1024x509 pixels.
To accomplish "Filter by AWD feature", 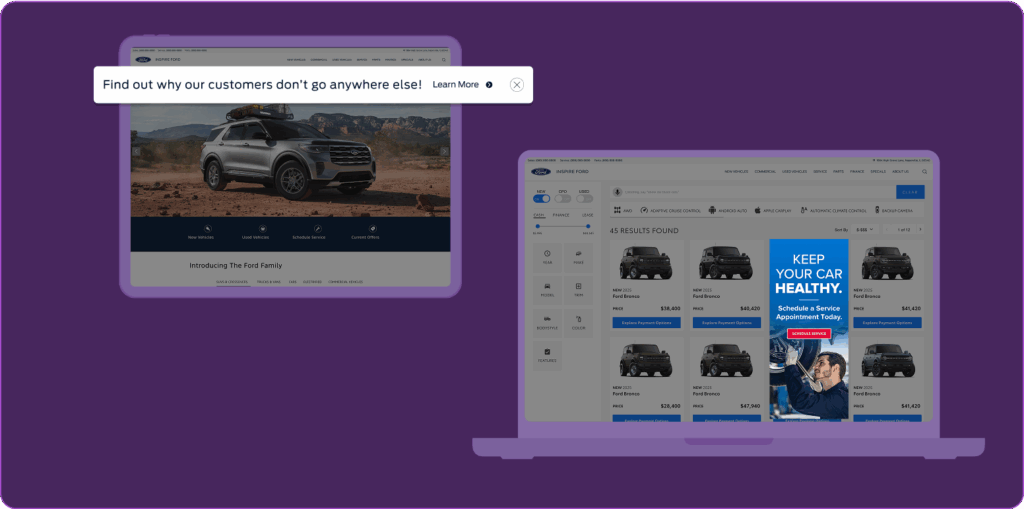I will [x=623, y=210].
